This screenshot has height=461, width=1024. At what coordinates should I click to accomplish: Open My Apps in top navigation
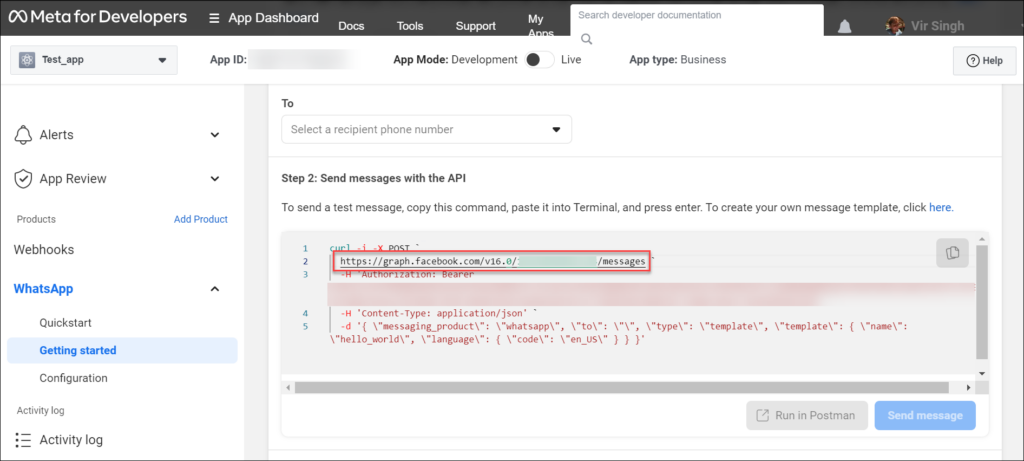pos(541,26)
